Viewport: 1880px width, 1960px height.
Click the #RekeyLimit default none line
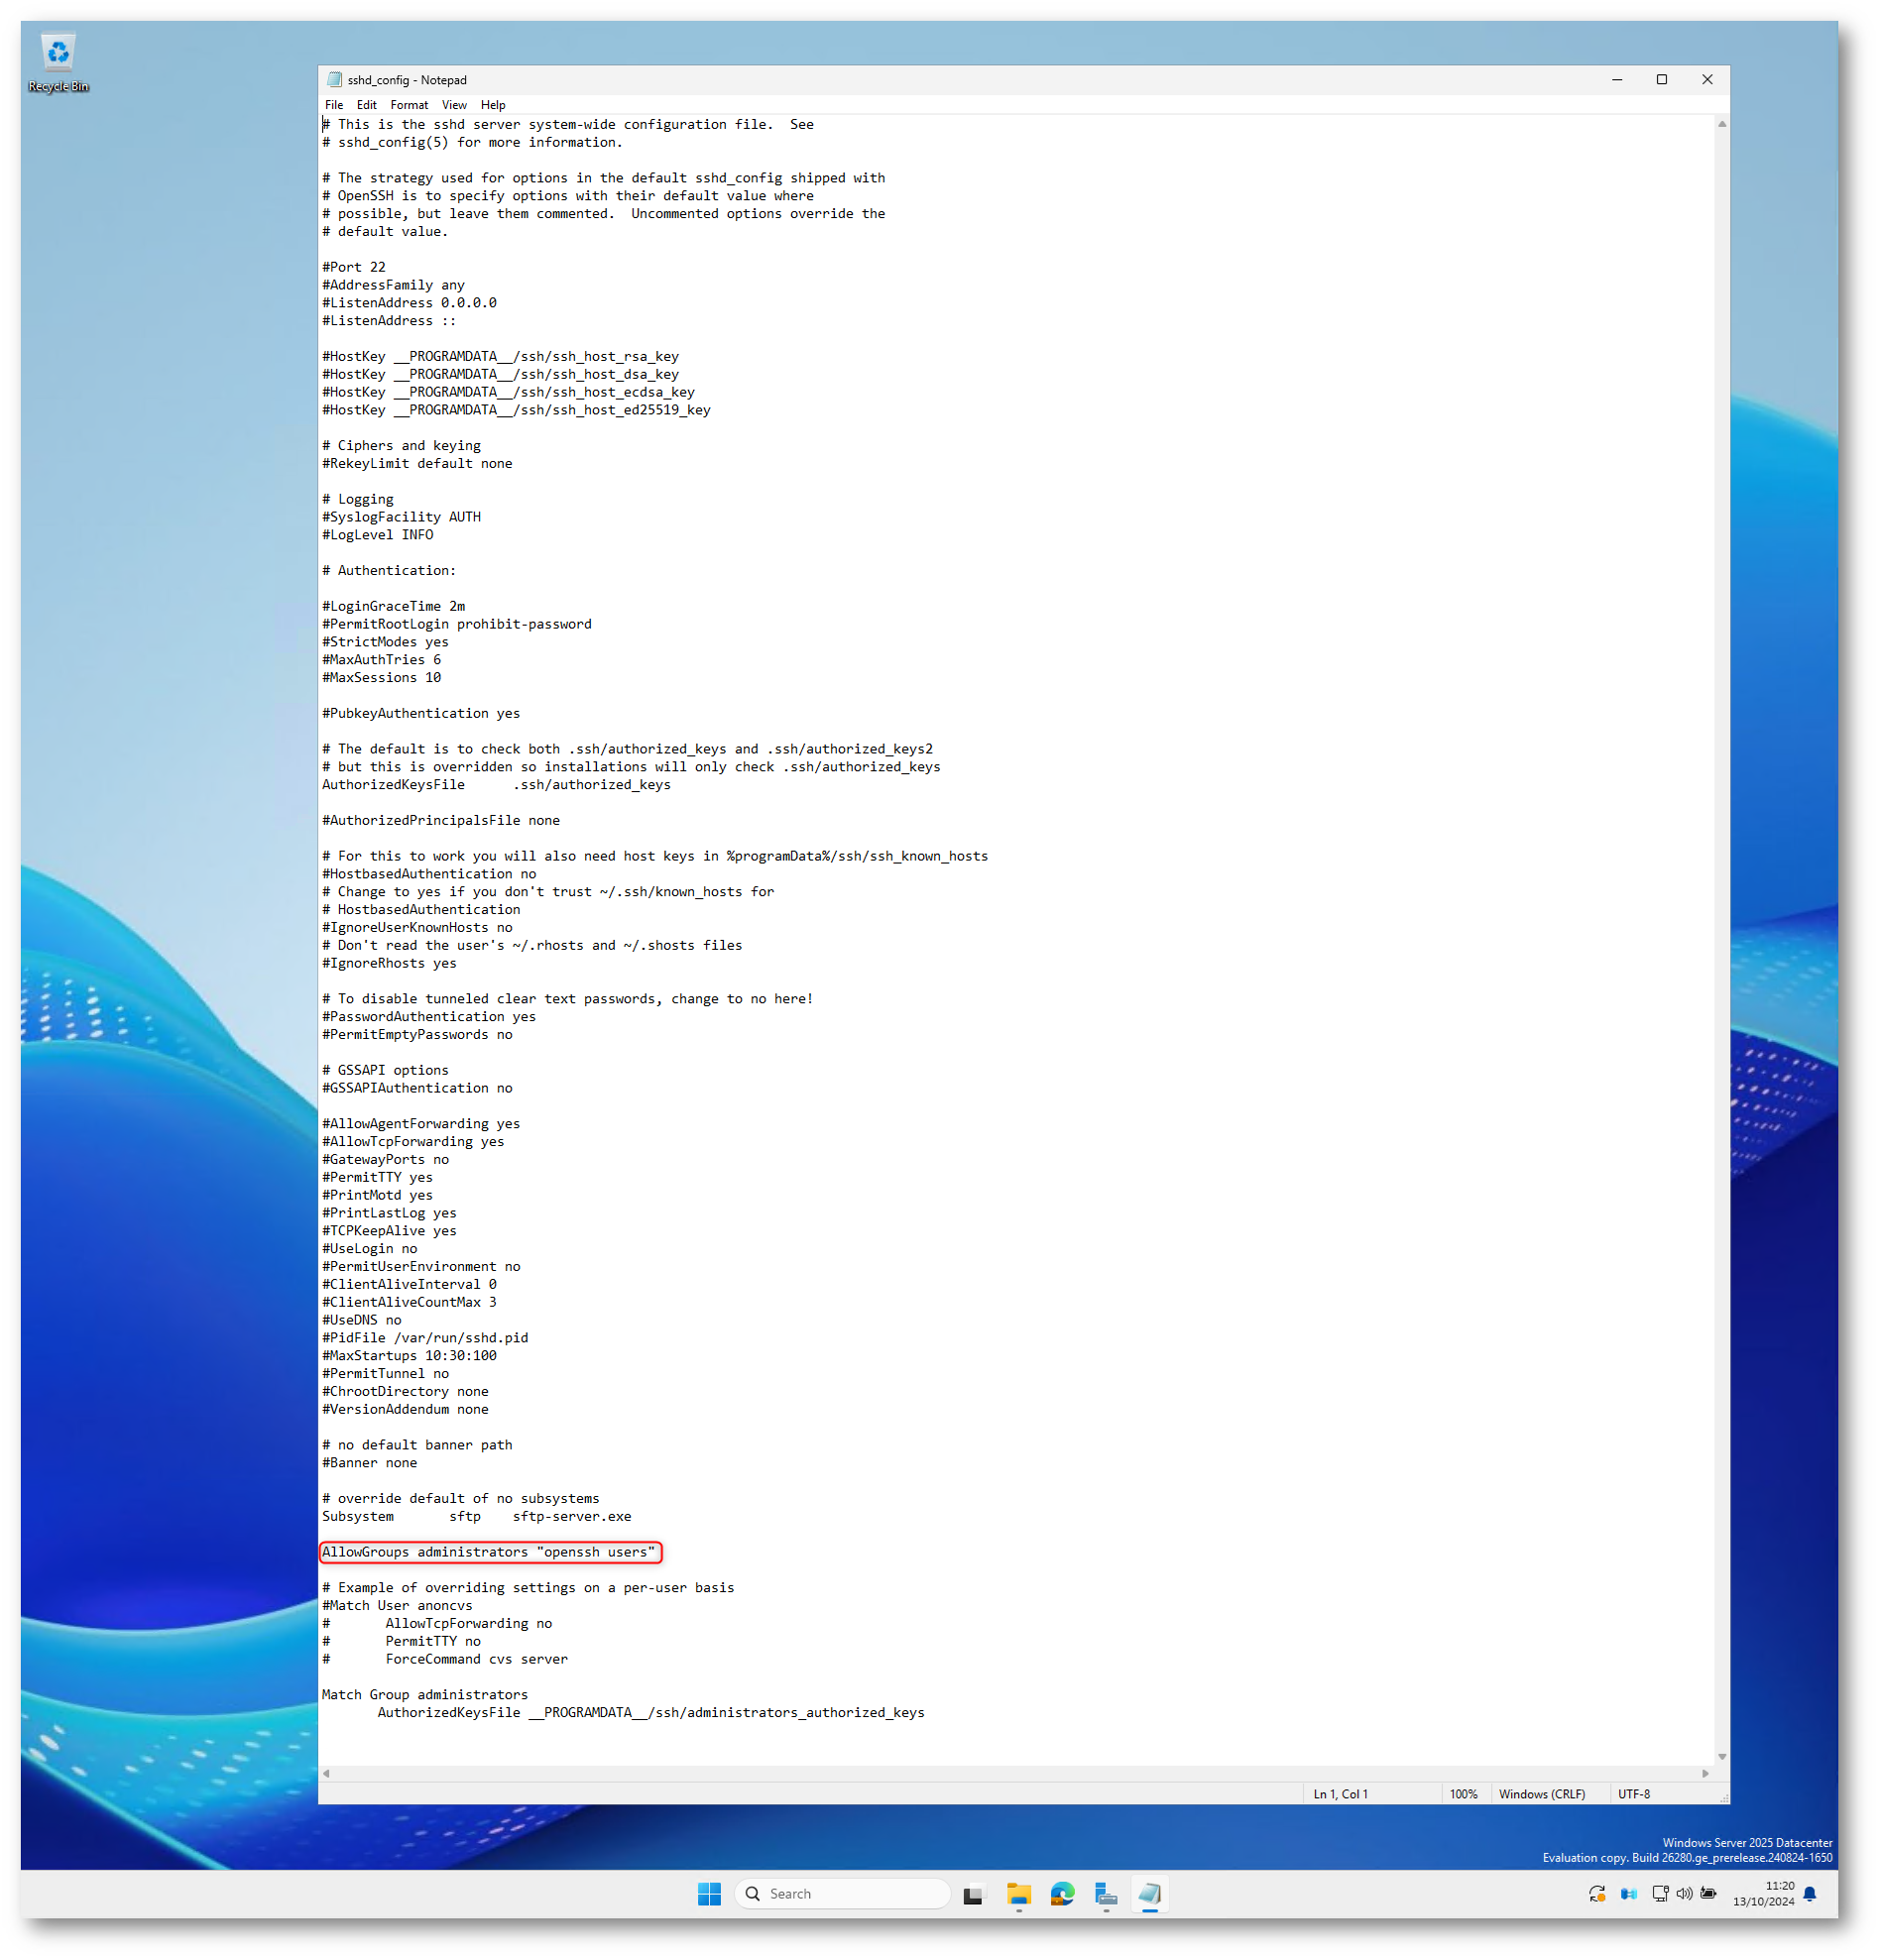(417, 464)
